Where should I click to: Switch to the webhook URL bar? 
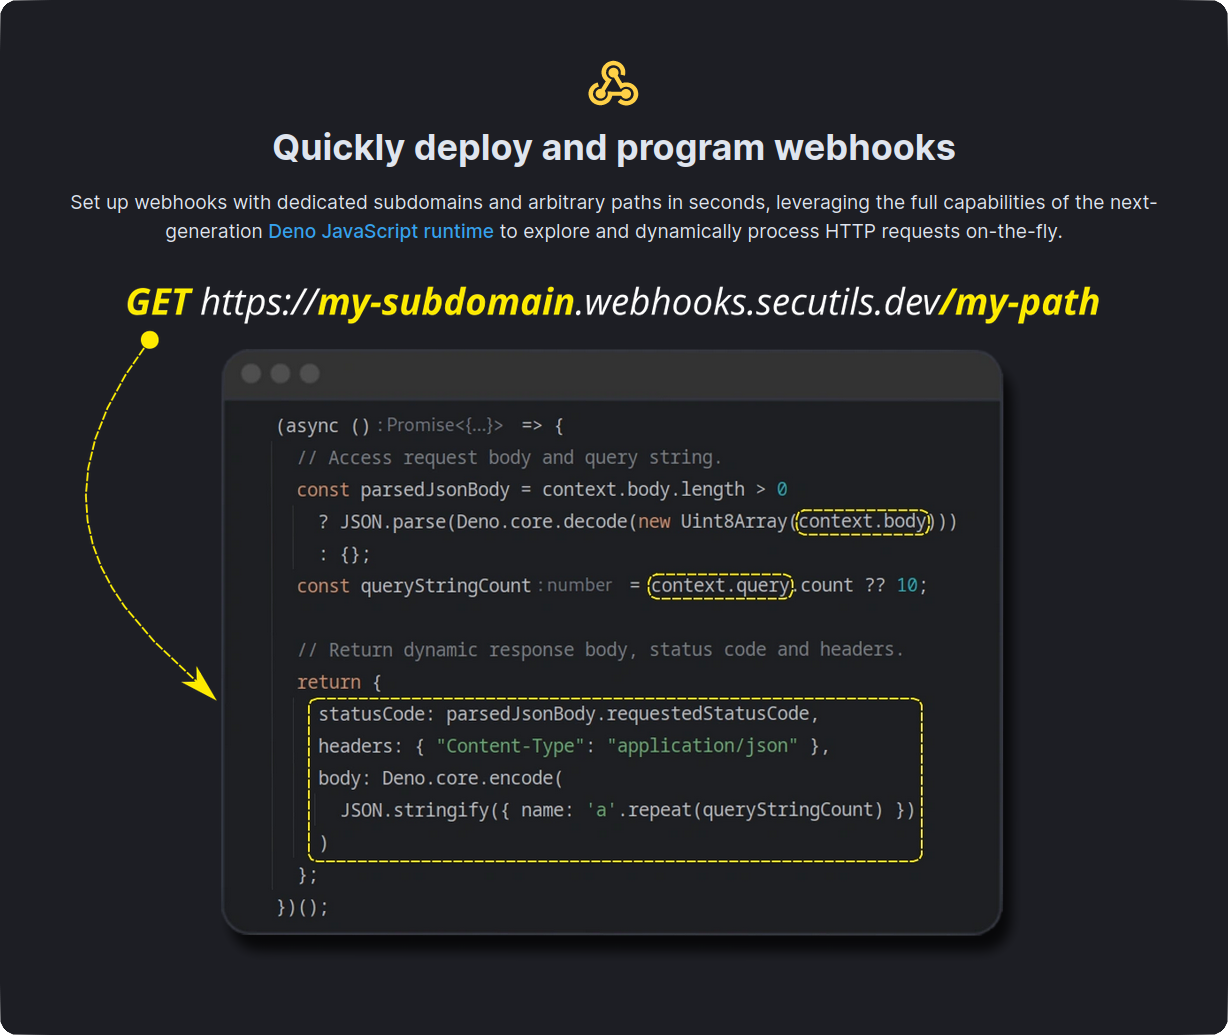(x=612, y=302)
